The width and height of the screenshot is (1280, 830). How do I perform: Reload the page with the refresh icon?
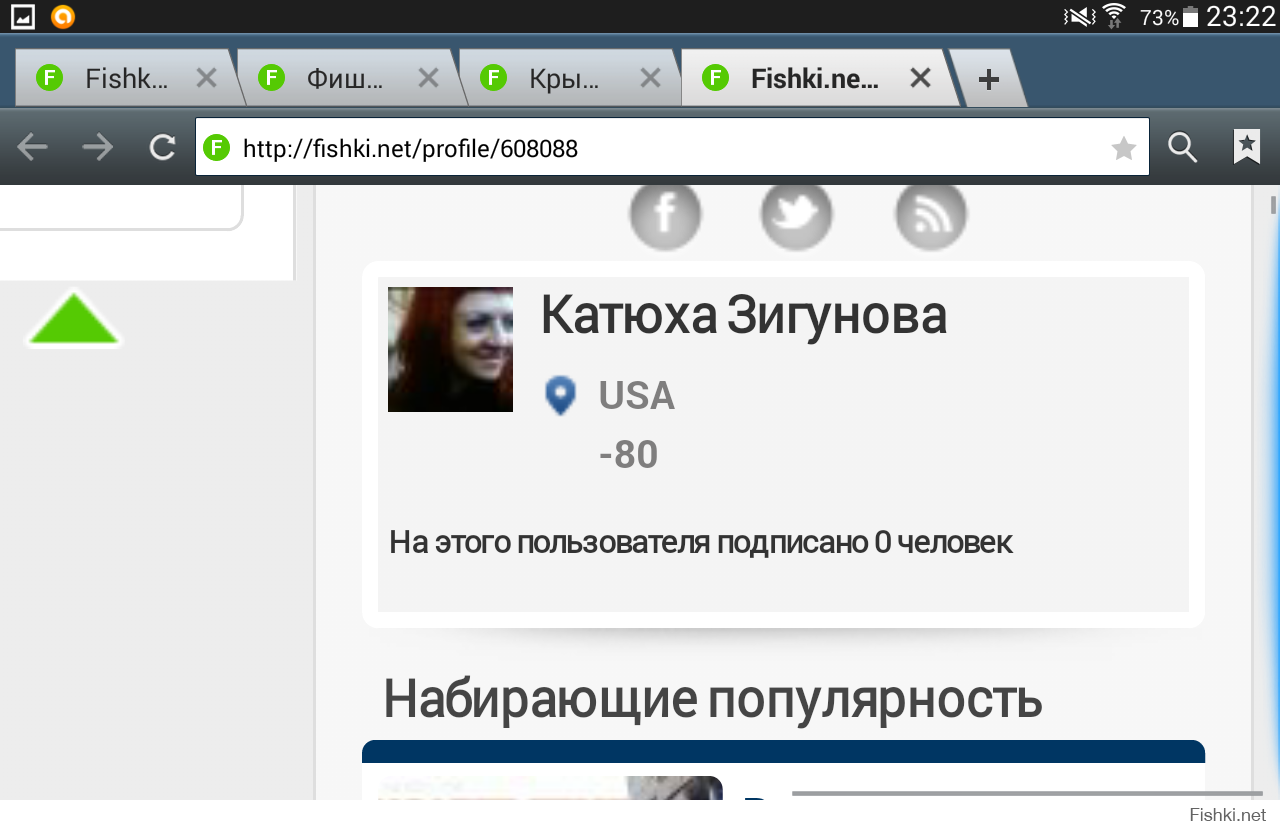pyautogui.click(x=162, y=148)
